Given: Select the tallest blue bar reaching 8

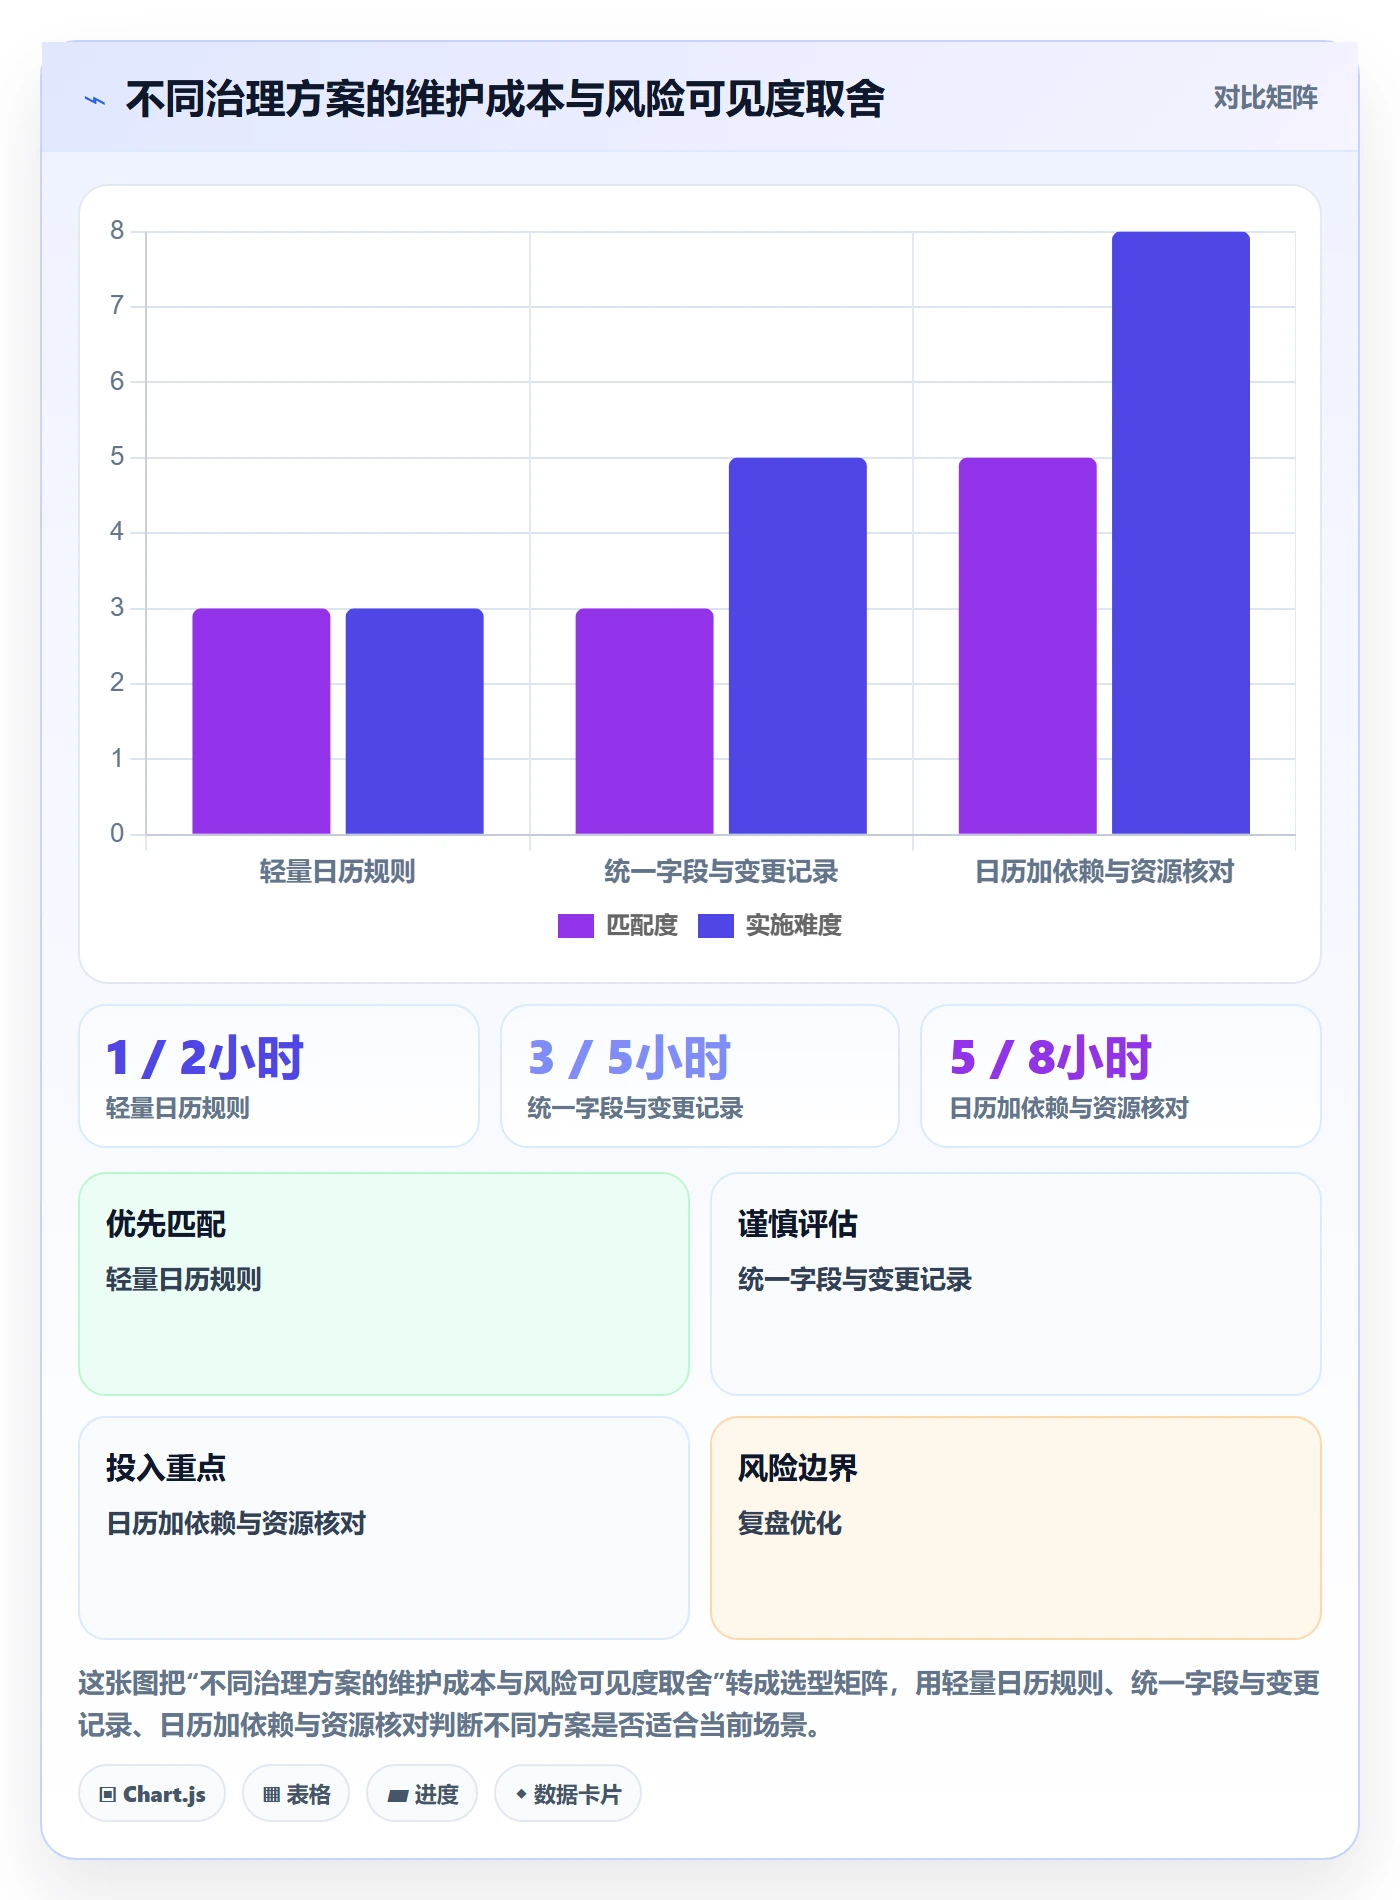Looking at the screenshot, I should pyautogui.click(x=1181, y=533).
